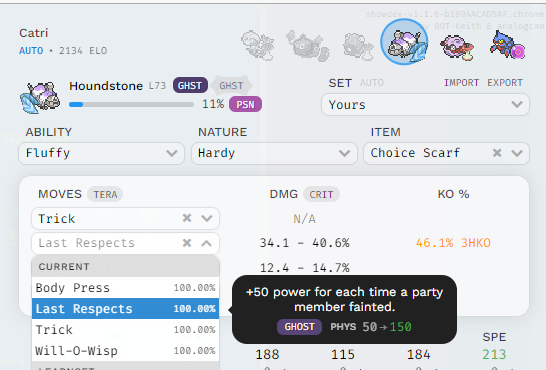Click the 12.4 - 14.7% damage range
This screenshot has width=546, height=370.
coord(305,268)
